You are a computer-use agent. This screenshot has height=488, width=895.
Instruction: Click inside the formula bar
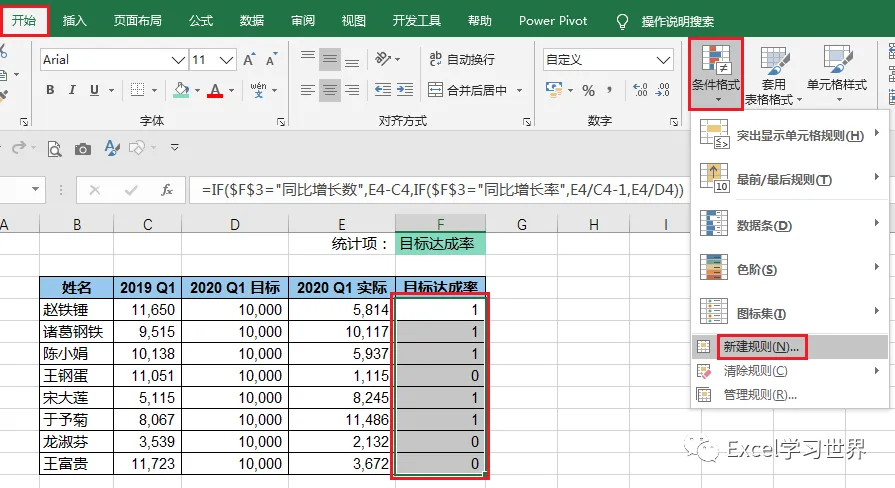pyautogui.click(x=440, y=189)
